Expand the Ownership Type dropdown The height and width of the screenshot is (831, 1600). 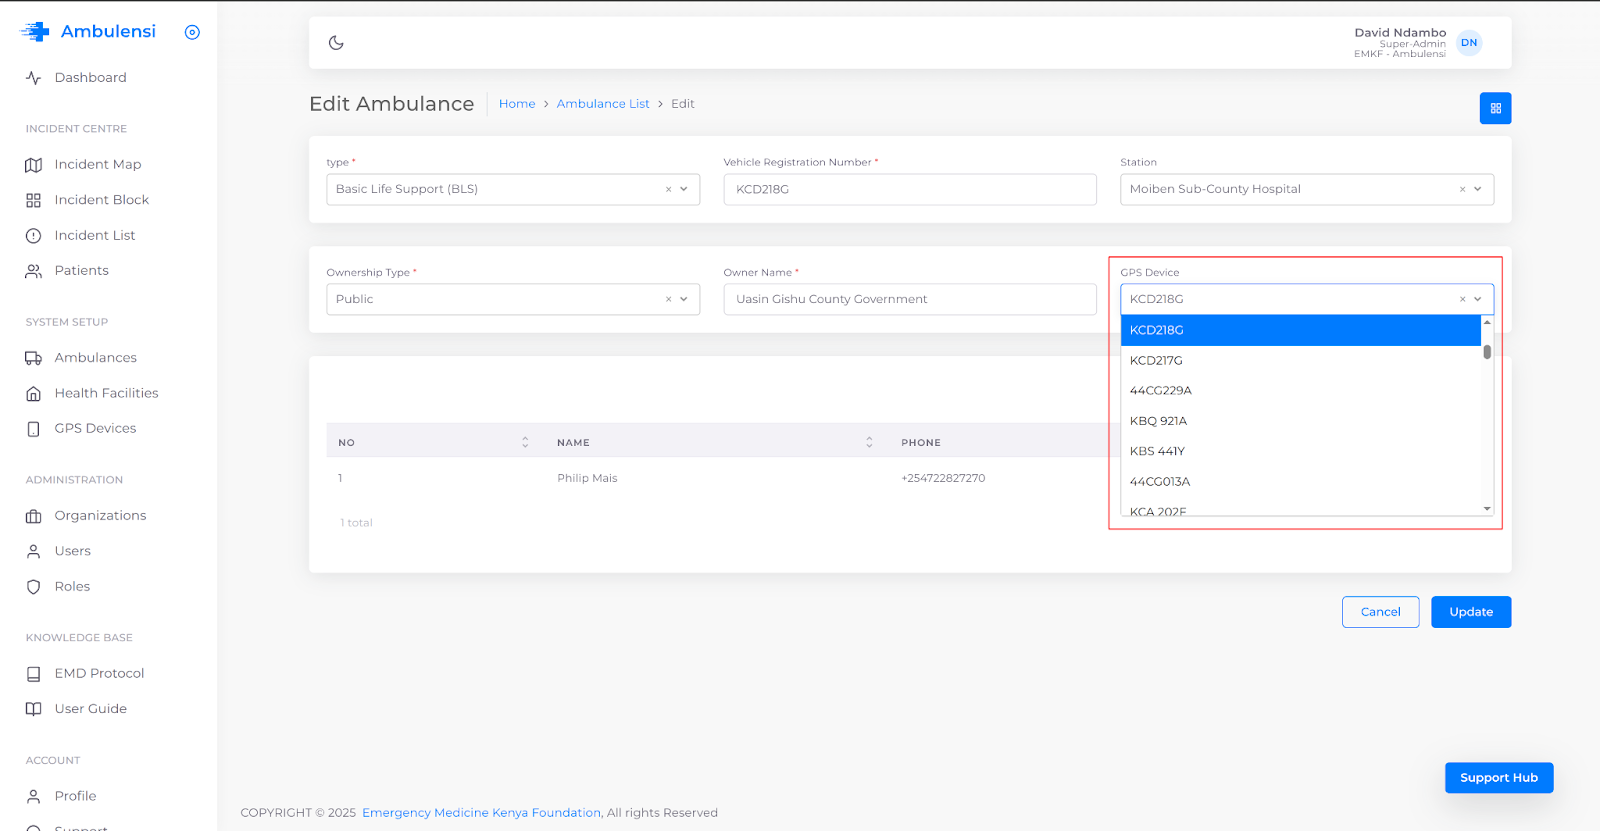[684, 299]
